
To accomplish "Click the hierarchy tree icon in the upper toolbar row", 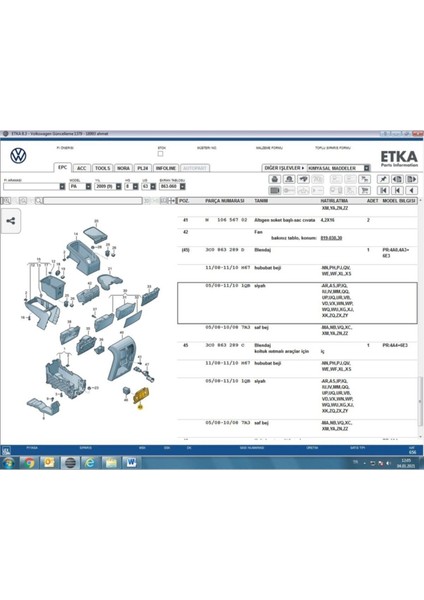I will (365, 179).
